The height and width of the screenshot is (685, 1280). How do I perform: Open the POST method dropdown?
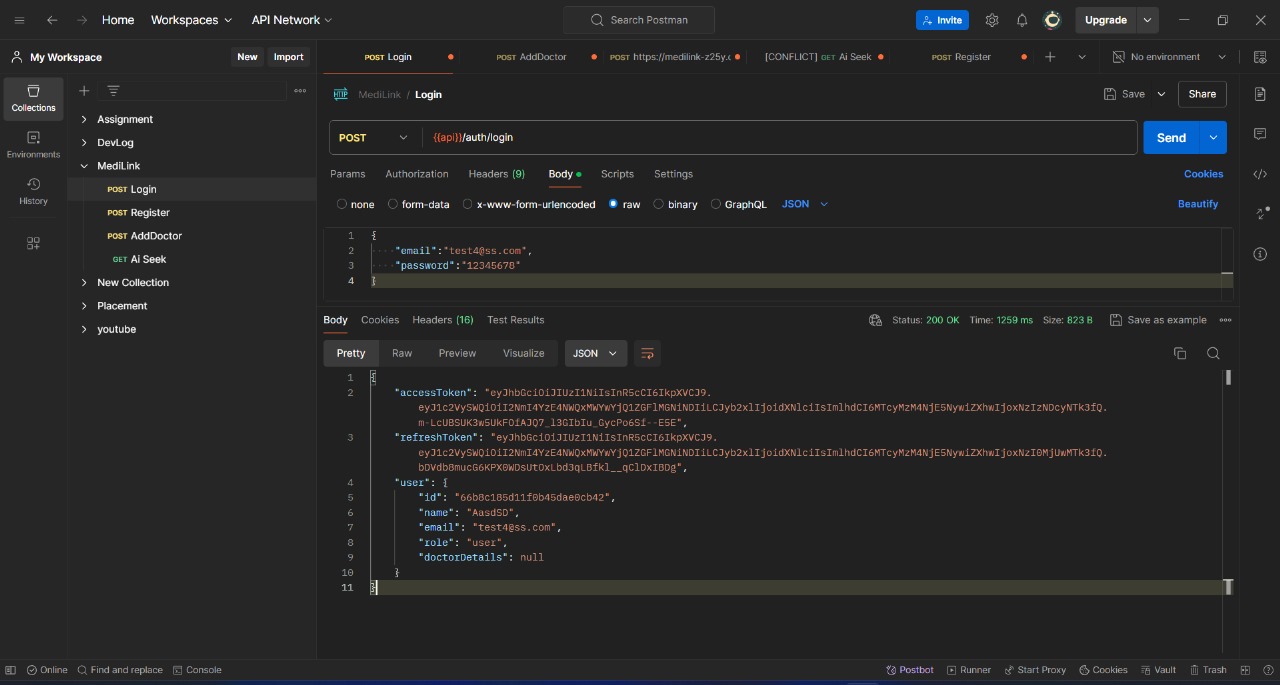click(374, 138)
